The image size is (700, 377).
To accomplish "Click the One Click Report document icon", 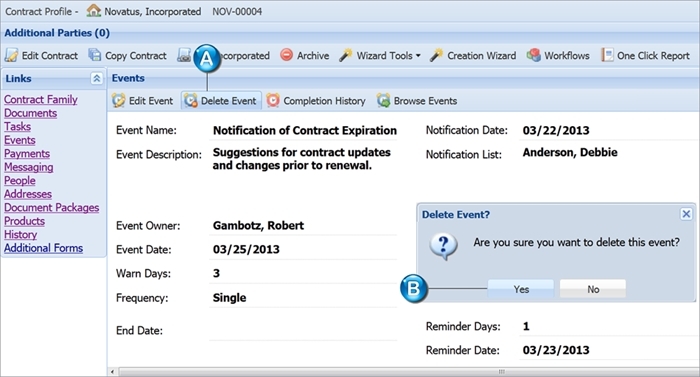I will pos(607,55).
